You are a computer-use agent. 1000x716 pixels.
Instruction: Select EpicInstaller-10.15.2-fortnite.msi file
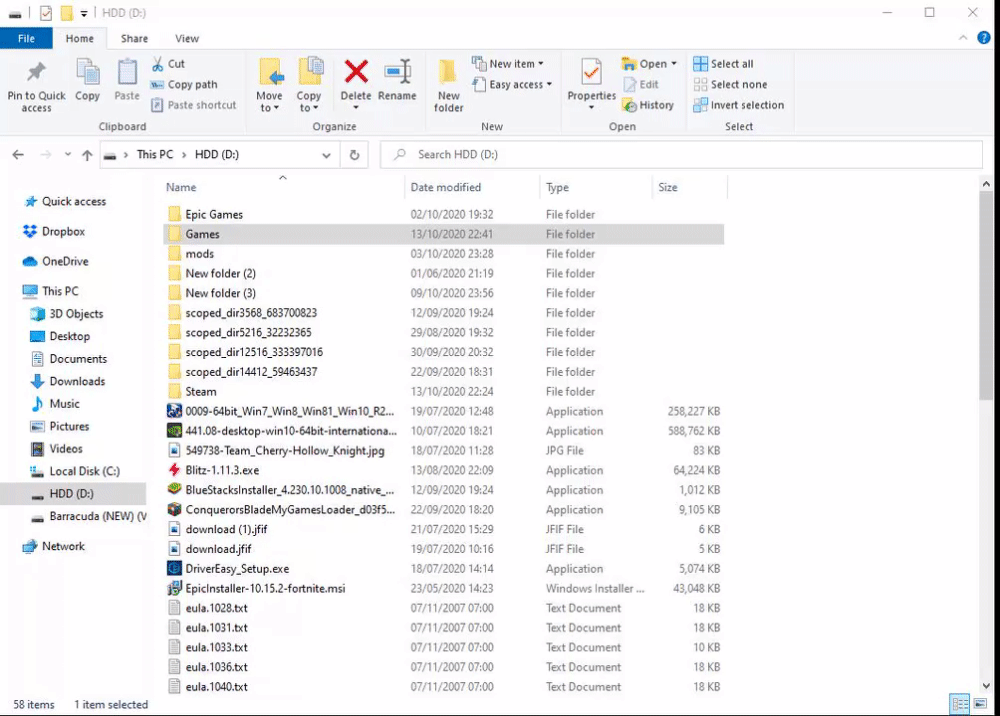click(x=443, y=588)
